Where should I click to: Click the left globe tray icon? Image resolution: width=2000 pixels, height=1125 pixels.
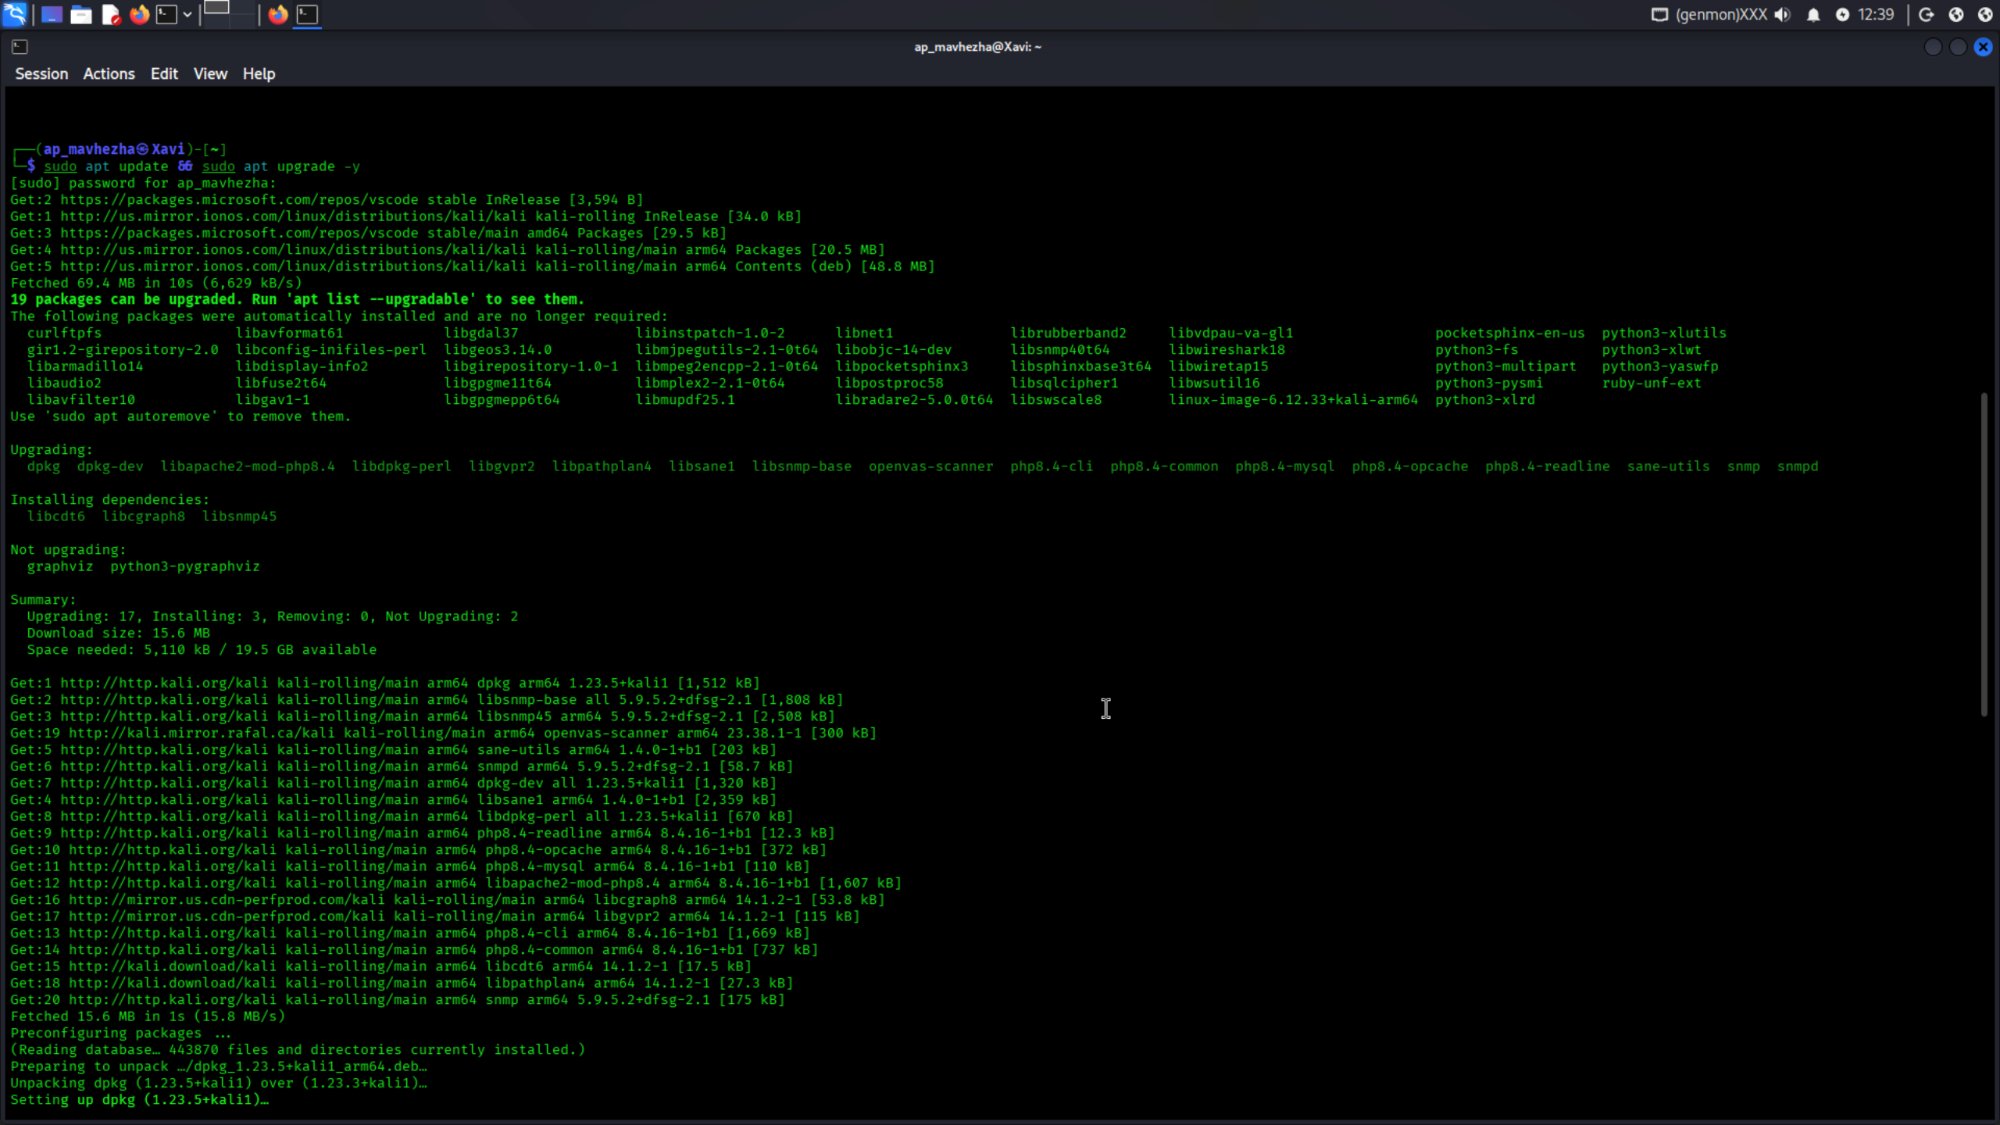coord(1956,14)
